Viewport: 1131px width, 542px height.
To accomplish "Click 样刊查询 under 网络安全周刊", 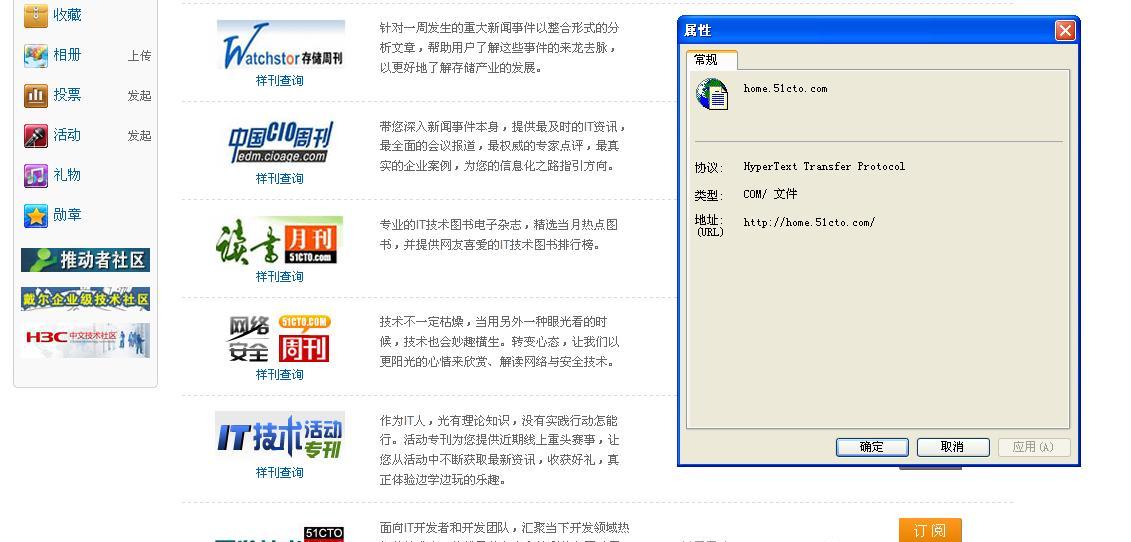I will click(x=280, y=375).
